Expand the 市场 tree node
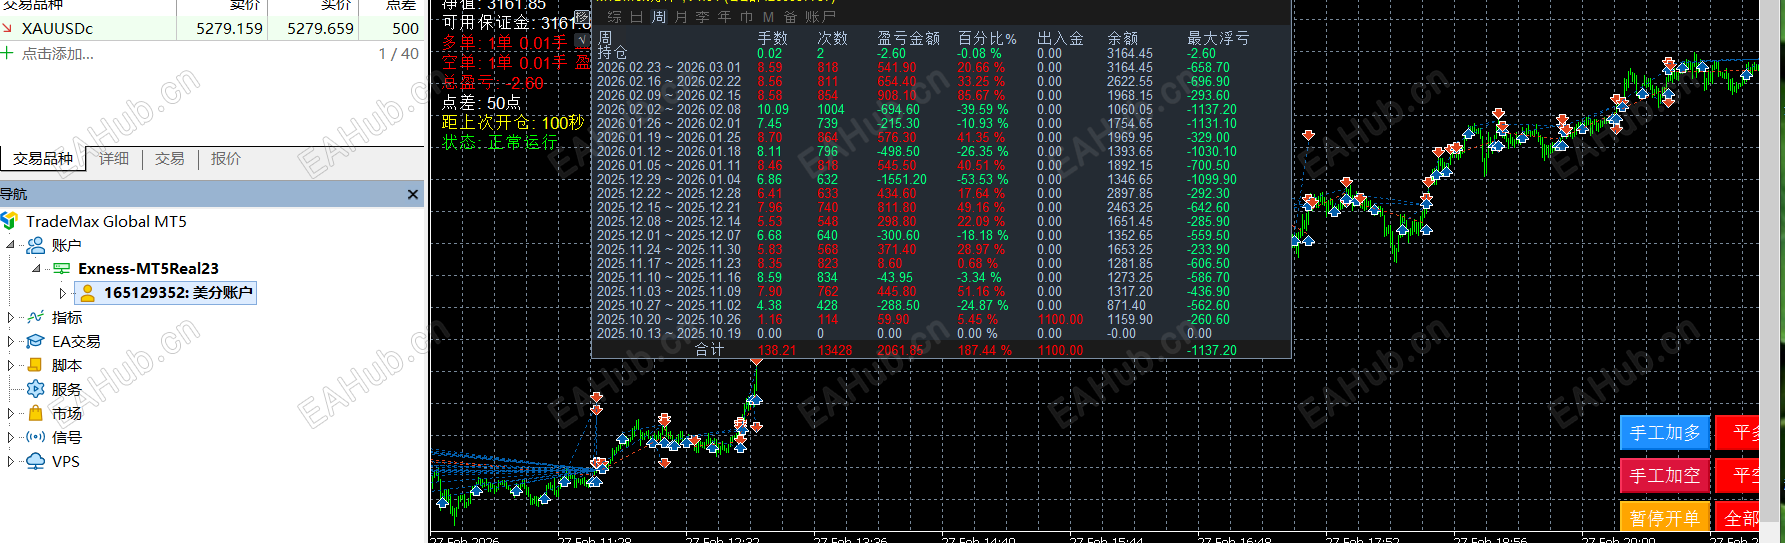The image size is (1785, 543). tap(11, 413)
